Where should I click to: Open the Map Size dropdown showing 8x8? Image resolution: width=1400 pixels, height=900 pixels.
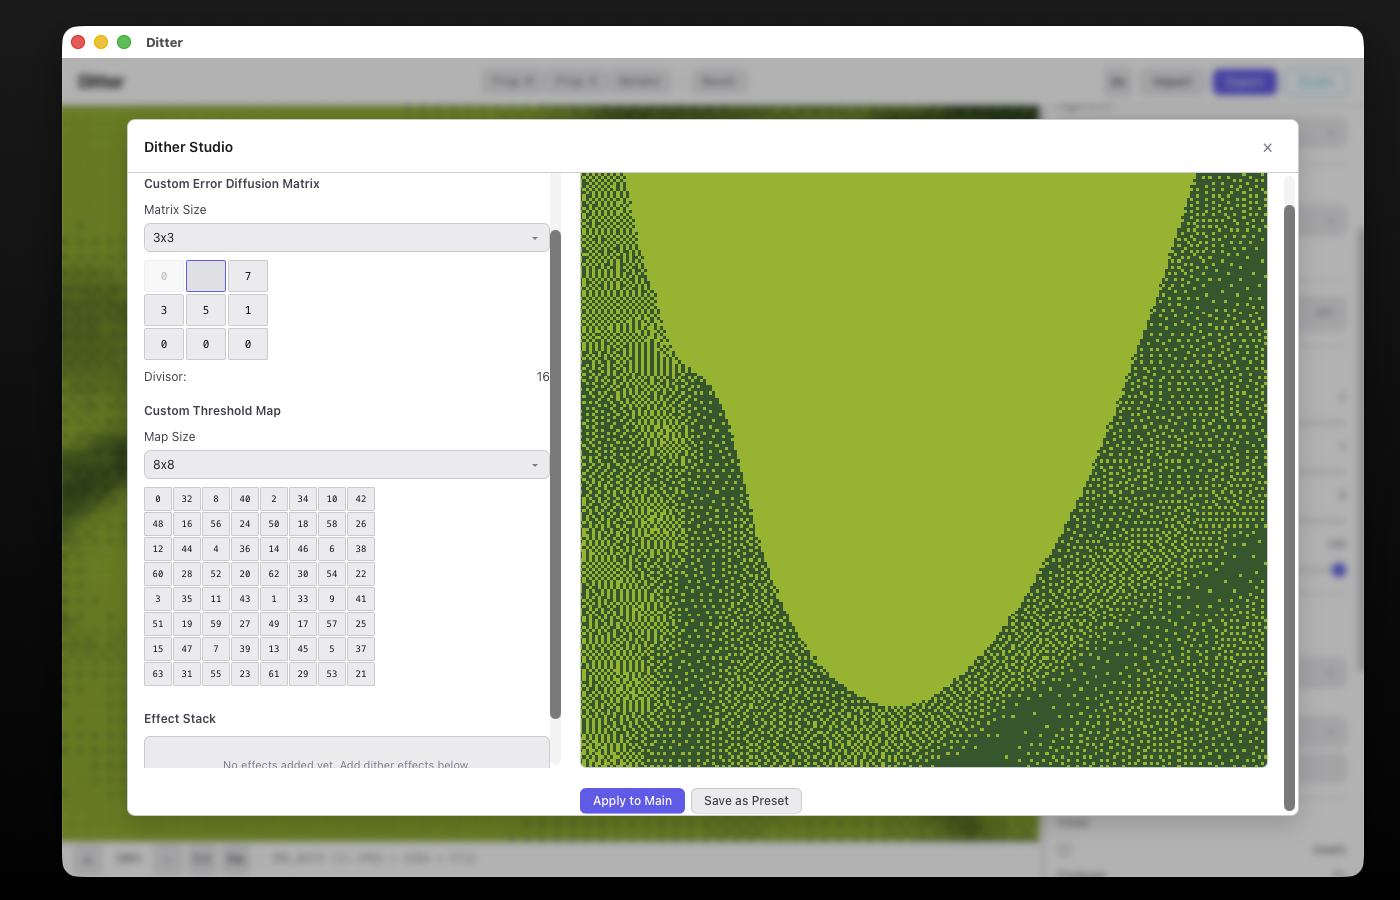pyautogui.click(x=346, y=464)
